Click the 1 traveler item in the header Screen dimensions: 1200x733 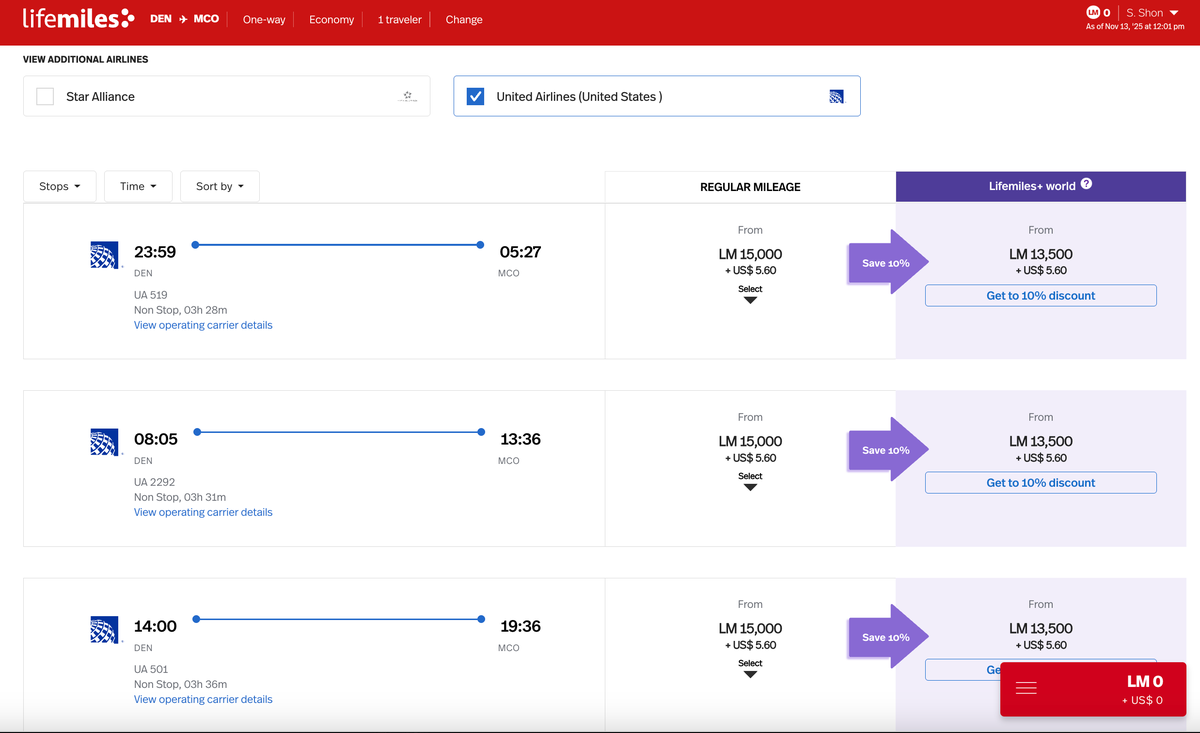tap(398, 19)
